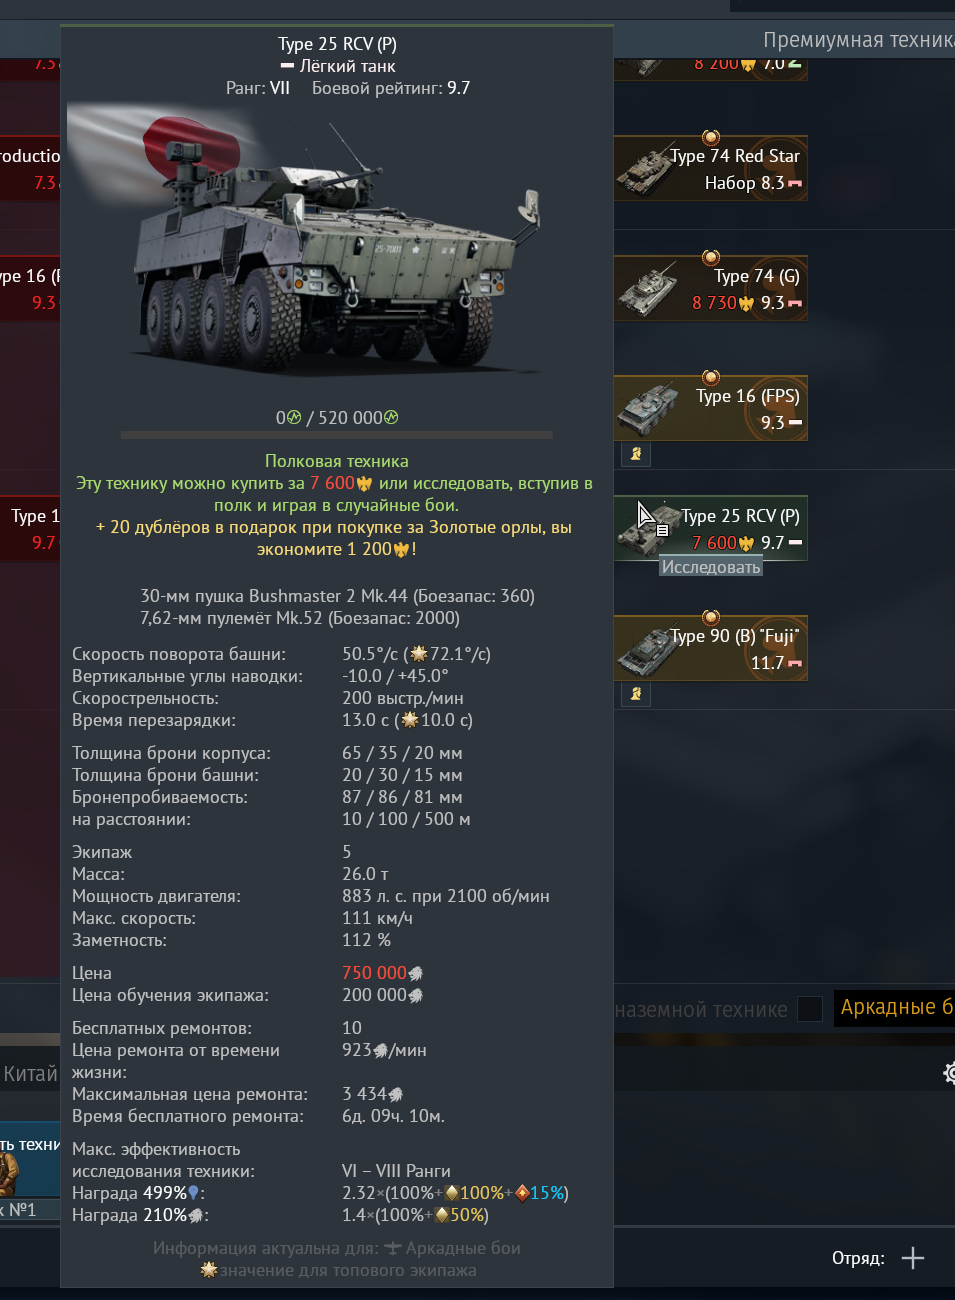Click the premium medal badge above Type 74 (G)
The height and width of the screenshot is (1300, 955).
pyautogui.click(x=711, y=258)
